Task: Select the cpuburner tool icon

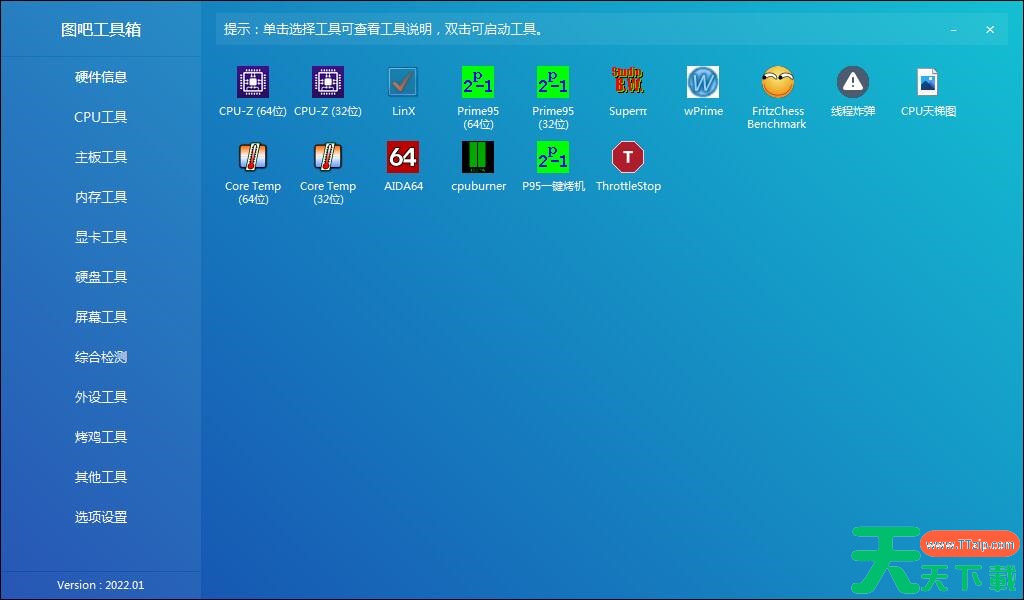Action: pos(478,157)
